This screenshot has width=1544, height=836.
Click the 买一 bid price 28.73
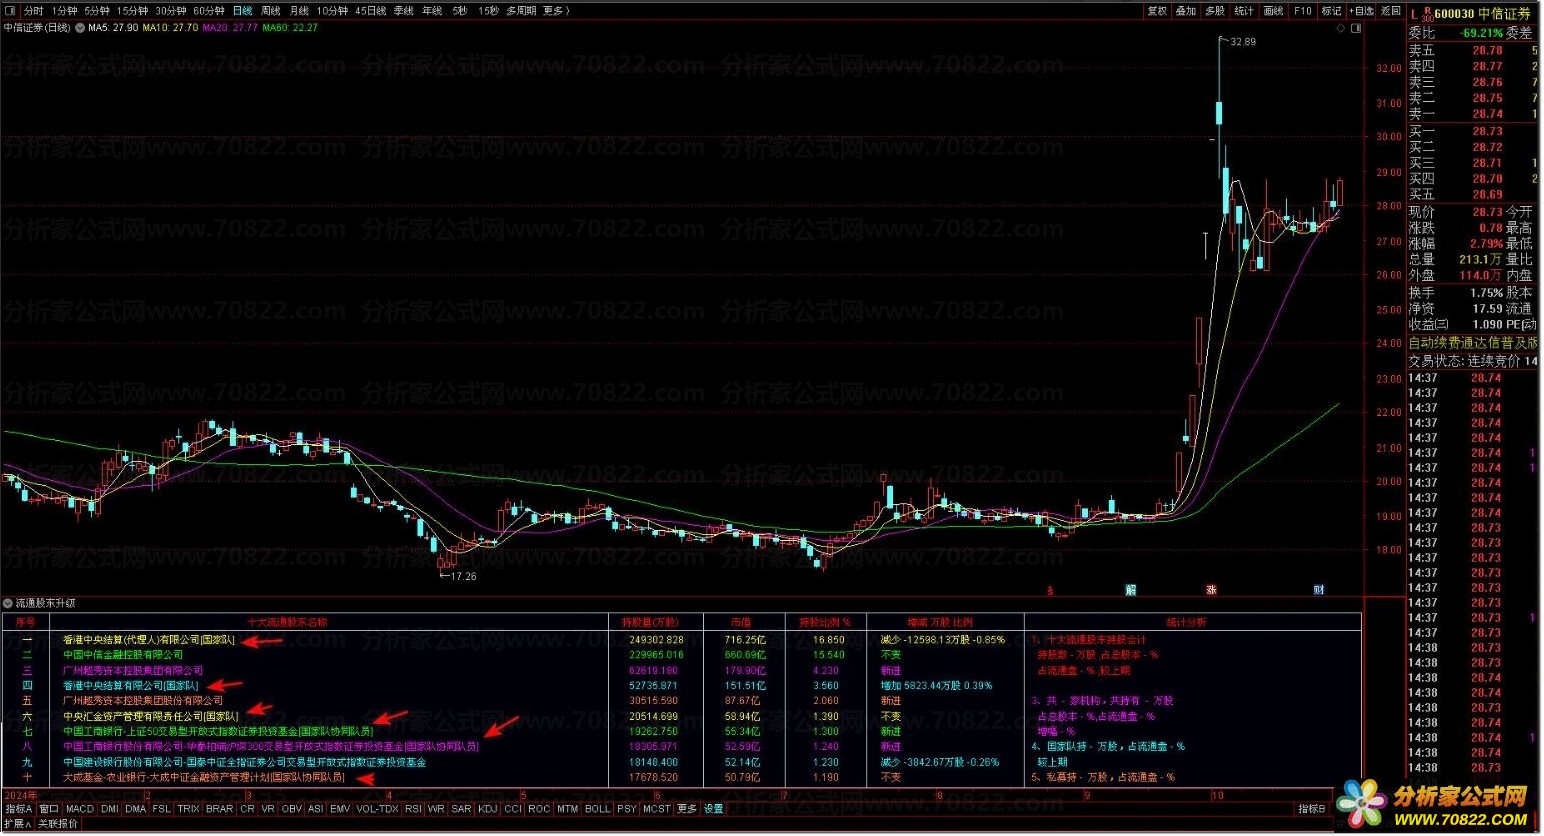click(x=1487, y=131)
